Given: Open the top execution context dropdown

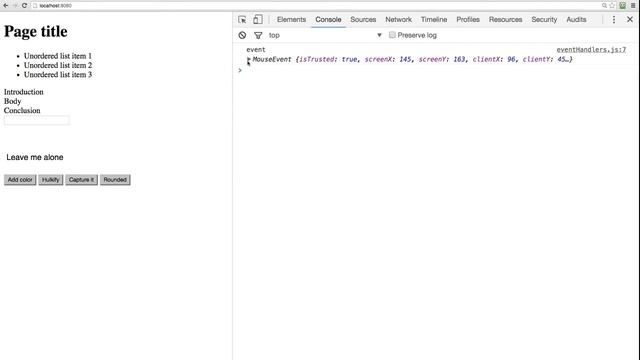Looking at the screenshot, I should [x=325, y=36].
